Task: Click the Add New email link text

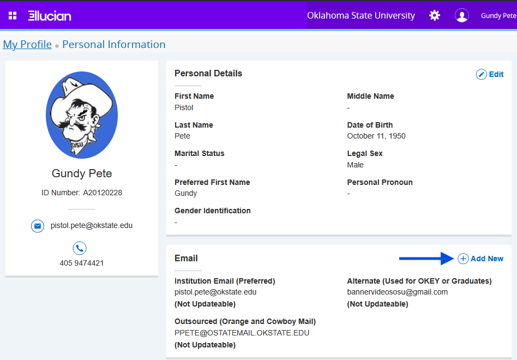Action: 487,259
